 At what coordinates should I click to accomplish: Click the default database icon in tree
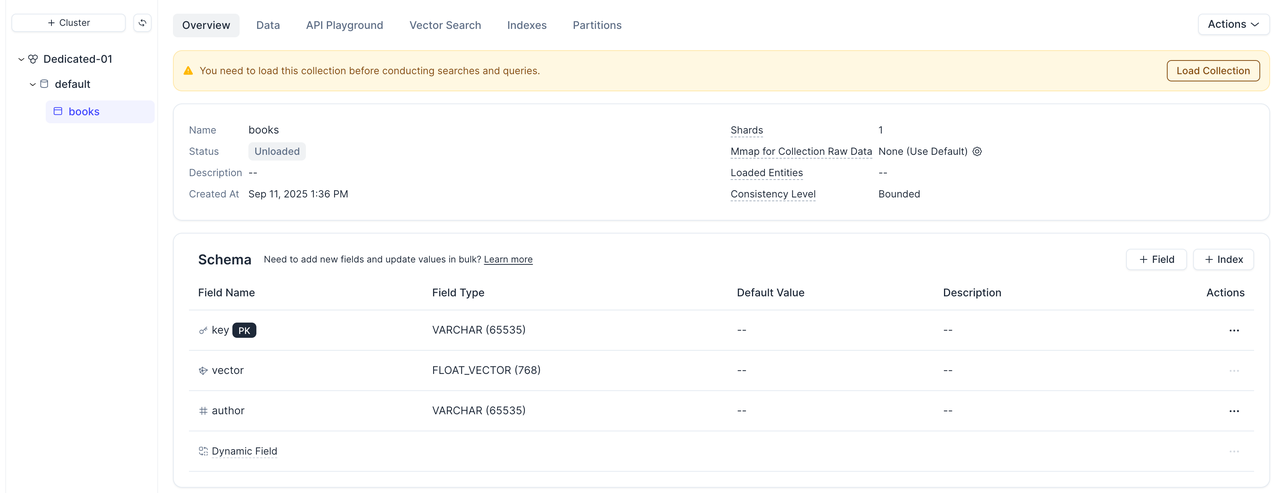tap(44, 84)
